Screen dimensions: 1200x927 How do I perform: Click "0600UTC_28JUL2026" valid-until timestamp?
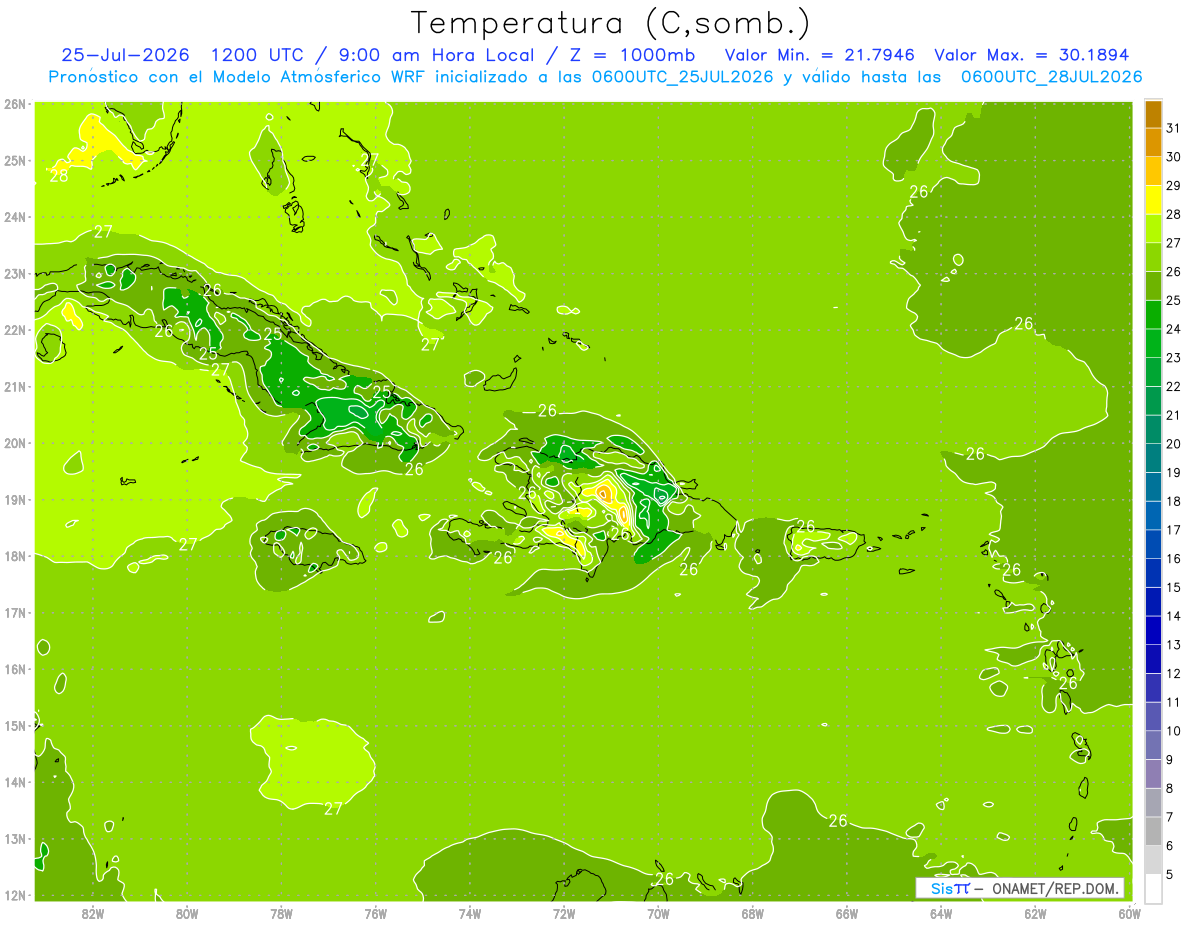point(1052,77)
